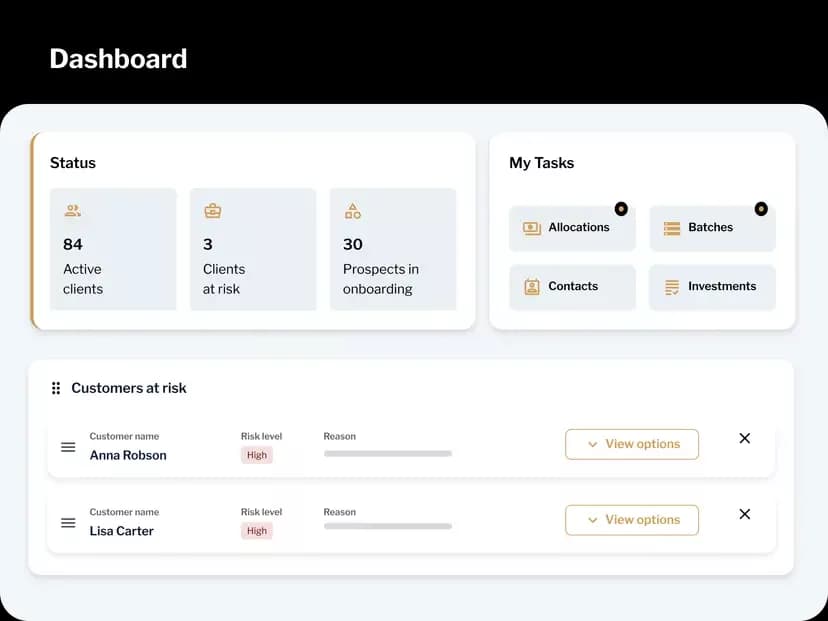Viewport: 828px width, 621px height.
Task: Select the 84 Active clients status card
Action: (x=113, y=249)
